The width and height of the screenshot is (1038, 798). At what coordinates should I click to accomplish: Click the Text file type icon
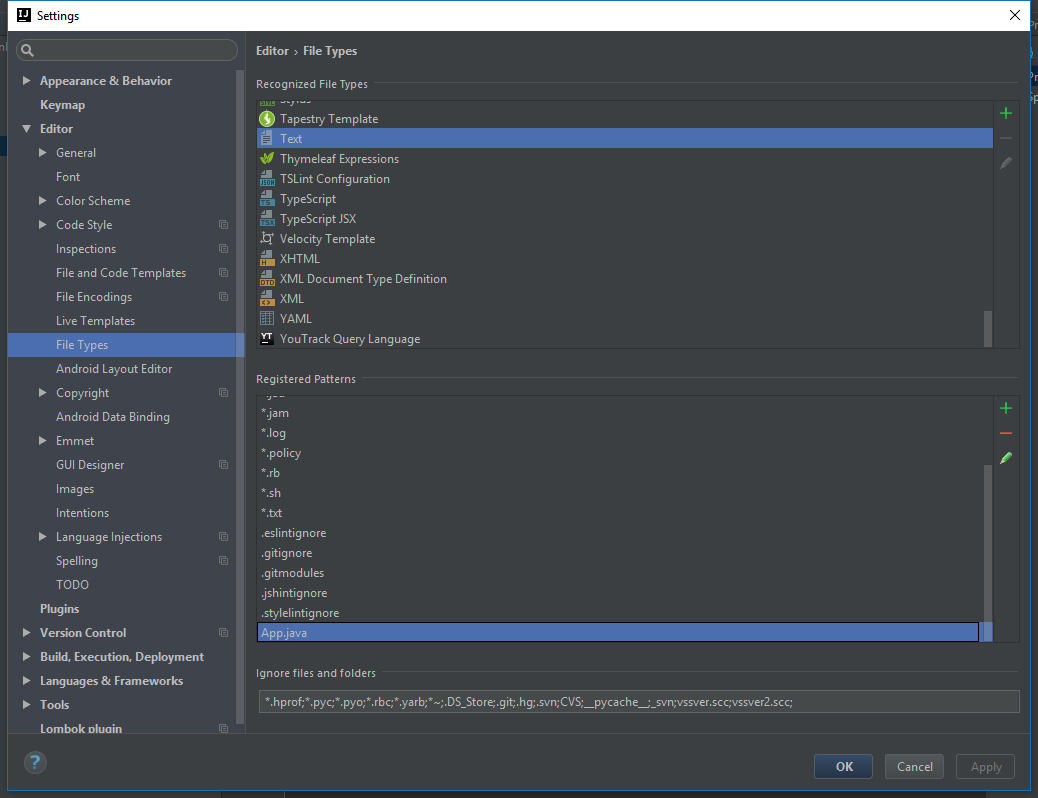(267, 138)
